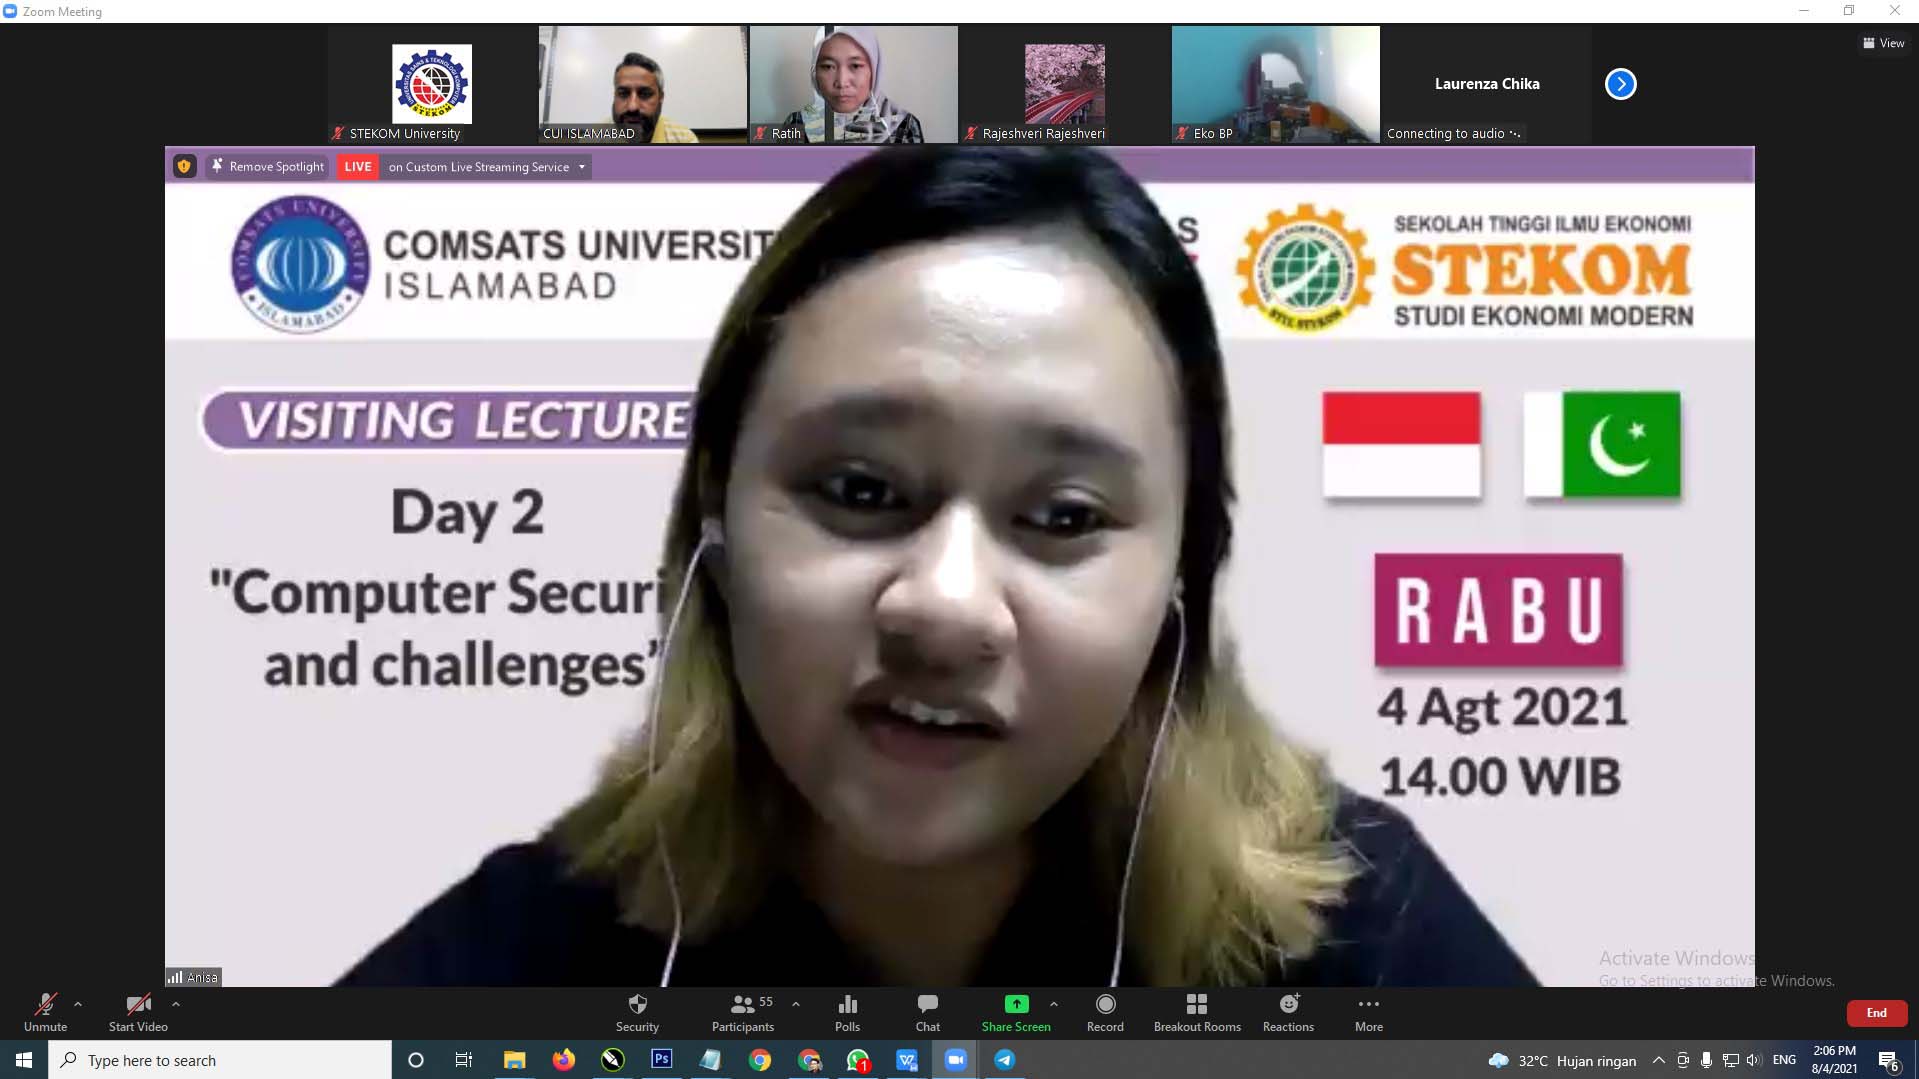The height and width of the screenshot is (1079, 1919).
Task: Select the CUI ISLAMABAD video thumbnail
Action: point(643,85)
